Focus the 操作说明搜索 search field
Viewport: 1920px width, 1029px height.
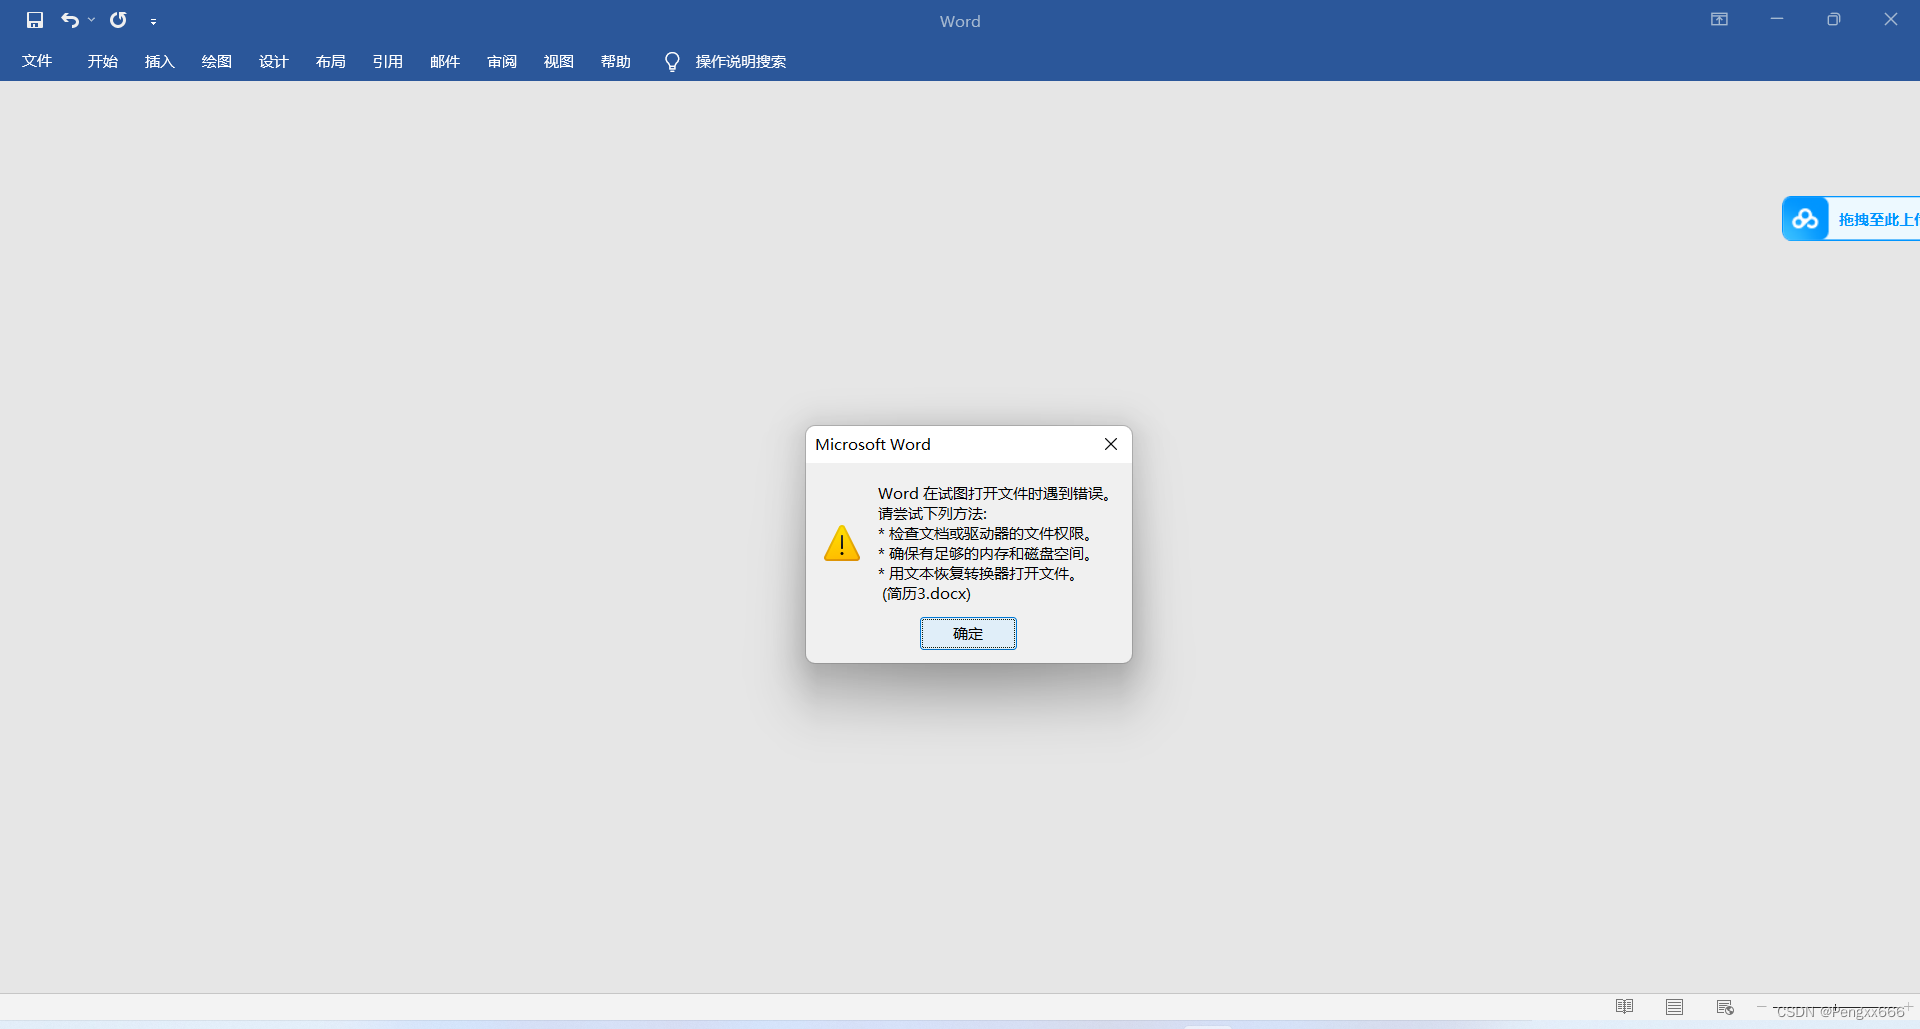[741, 61]
